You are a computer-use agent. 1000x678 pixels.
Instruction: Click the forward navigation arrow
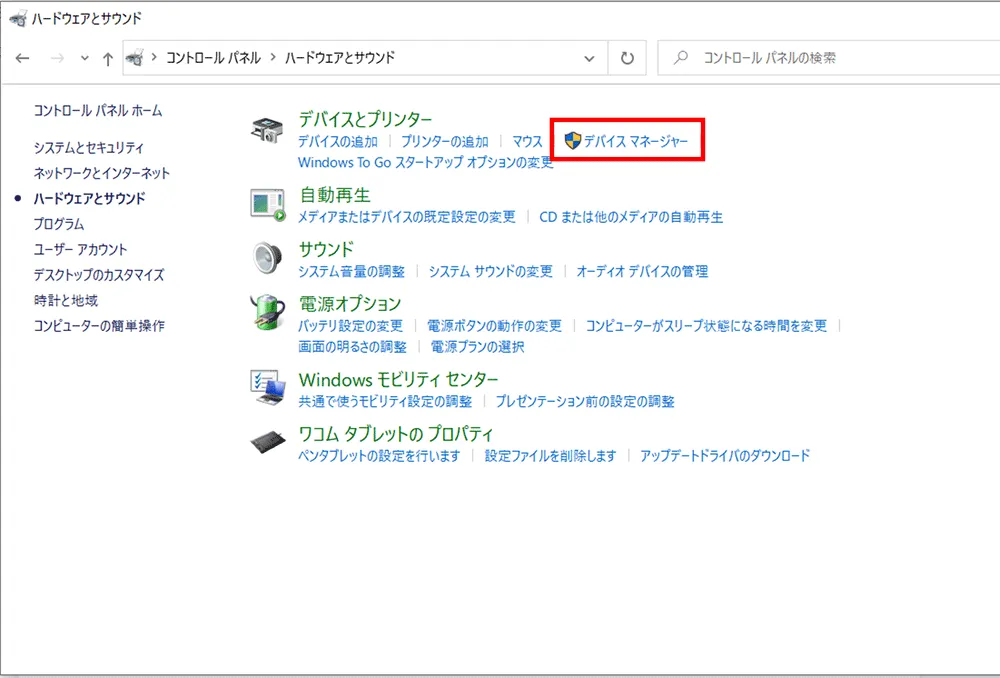tap(57, 58)
